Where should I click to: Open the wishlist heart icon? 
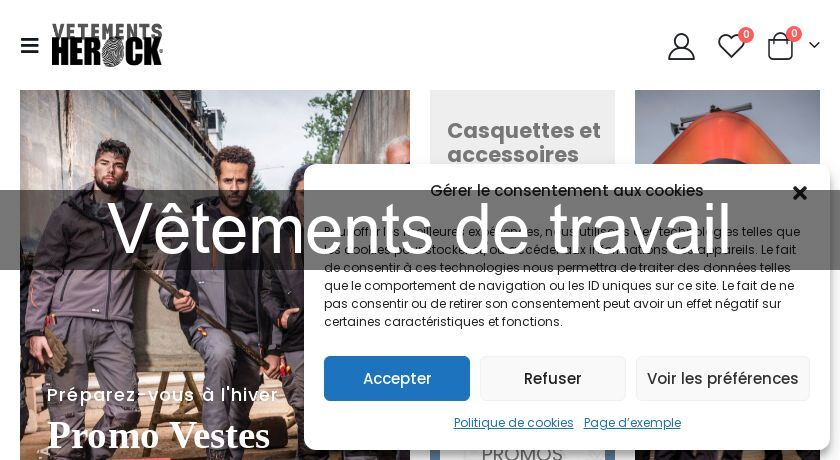click(x=731, y=46)
